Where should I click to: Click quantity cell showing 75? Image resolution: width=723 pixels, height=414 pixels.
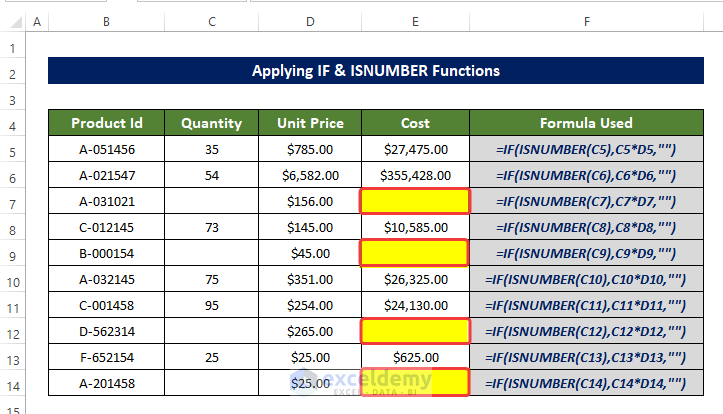[x=212, y=279]
